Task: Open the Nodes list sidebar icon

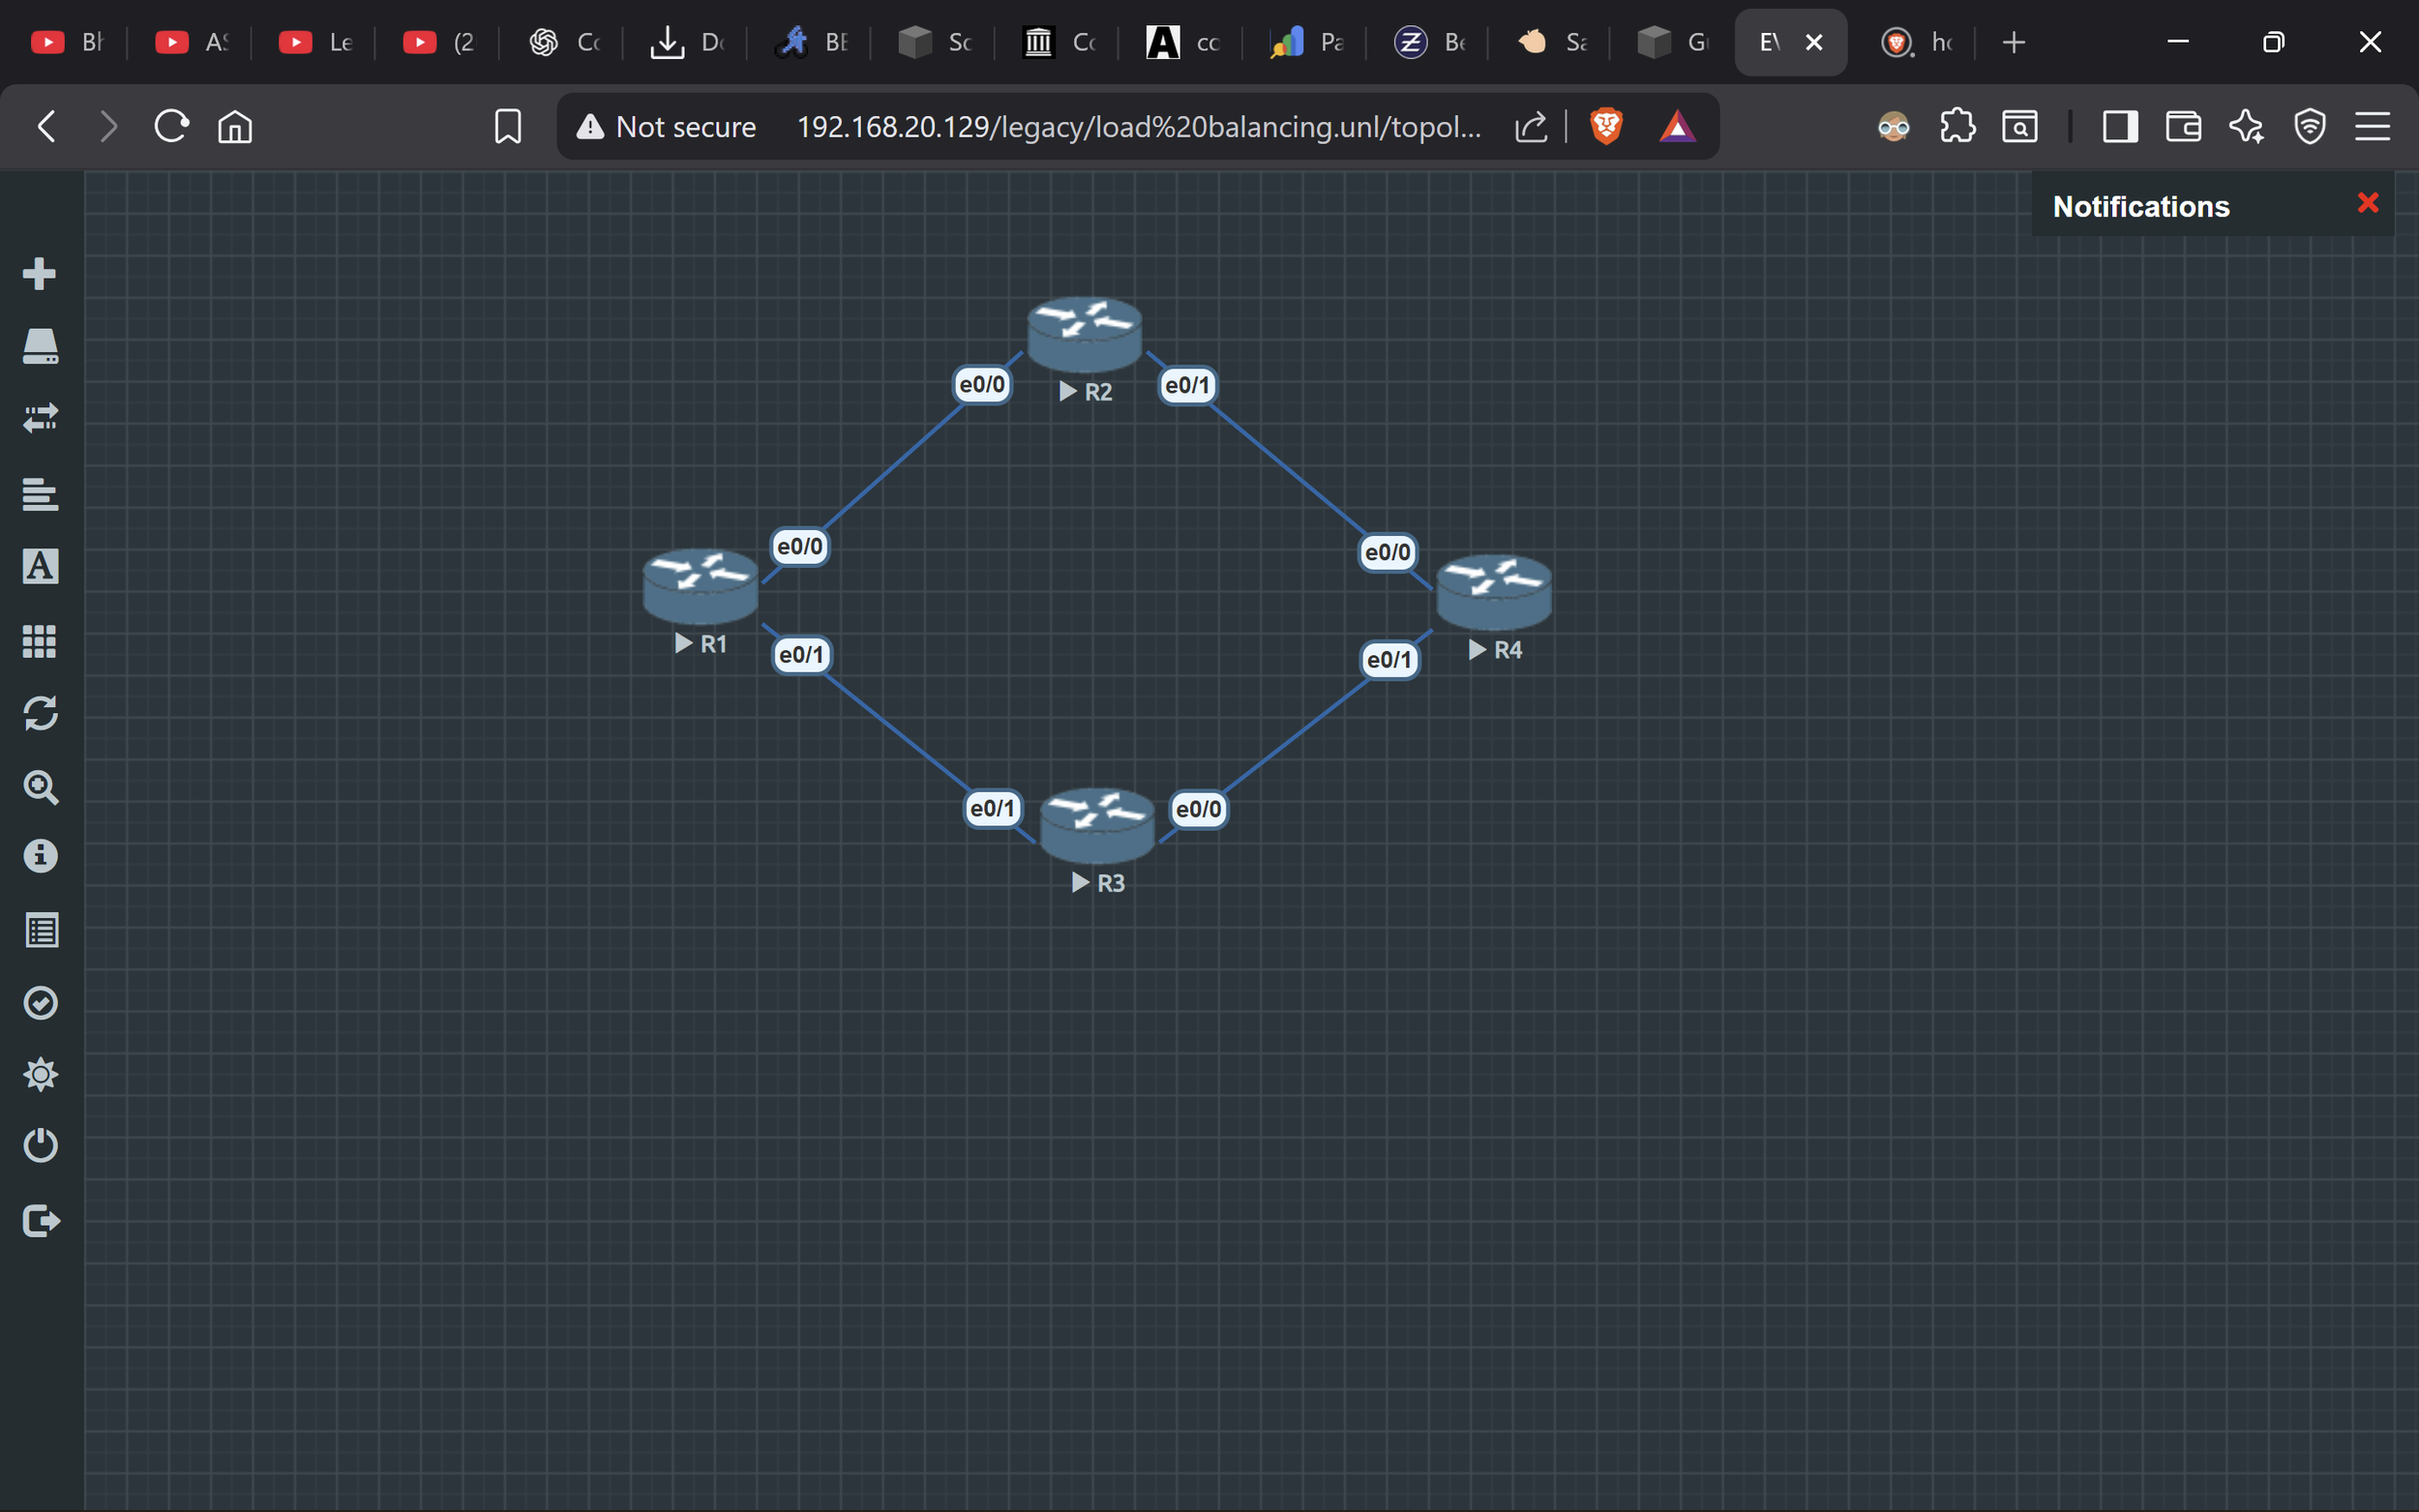Action: tap(40, 346)
